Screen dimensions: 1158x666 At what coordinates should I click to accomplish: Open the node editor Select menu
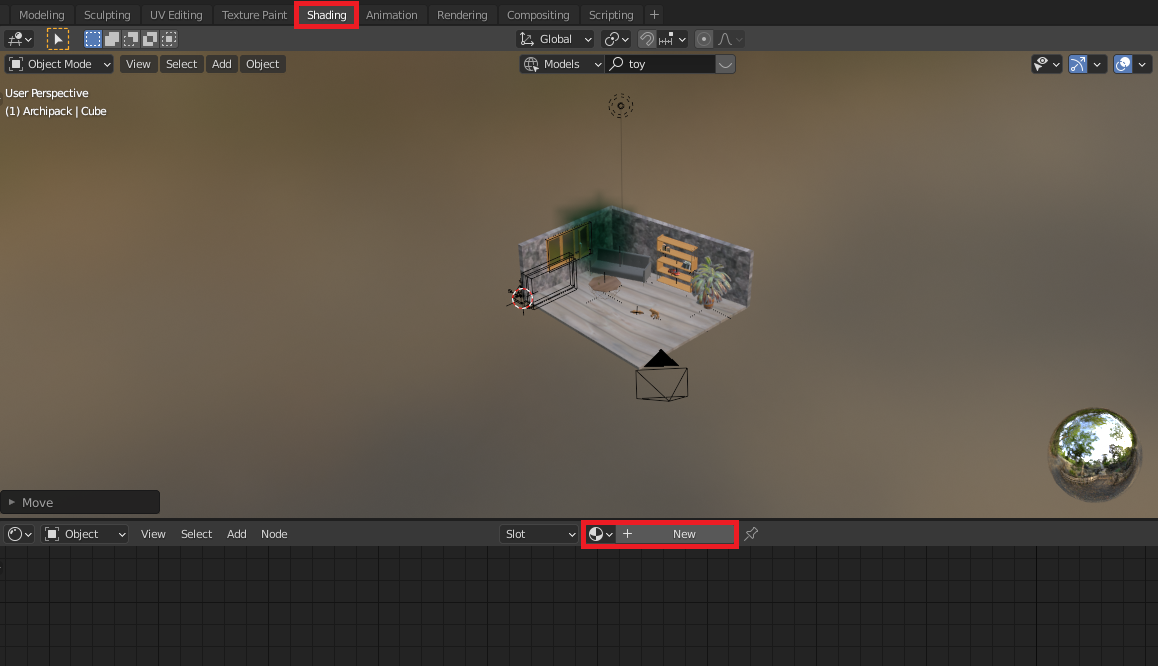pyautogui.click(x=196, y=534)
